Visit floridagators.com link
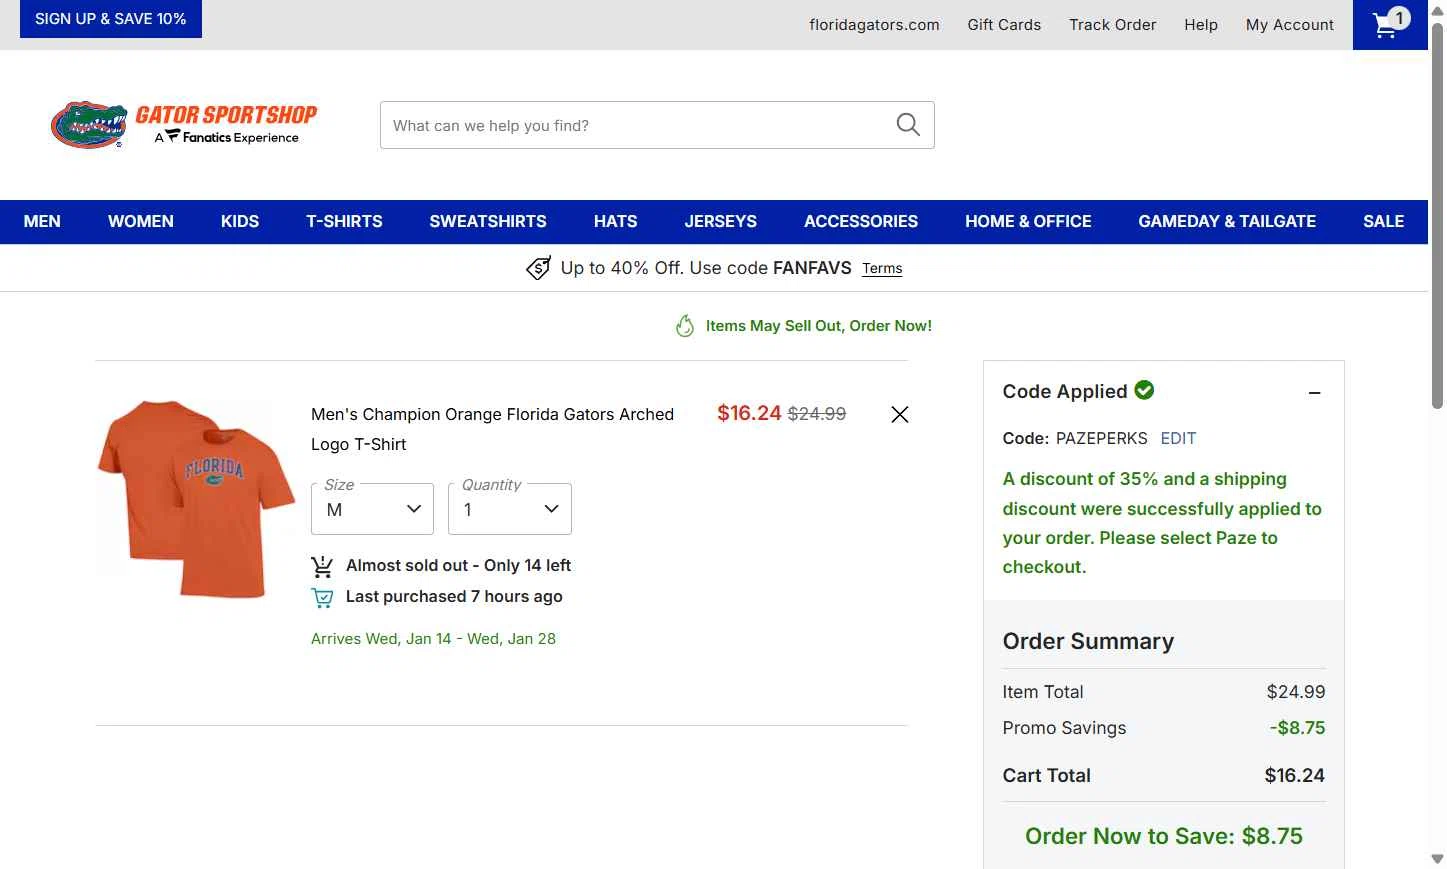The image size is (1447, 869). [x=874, y=25]
